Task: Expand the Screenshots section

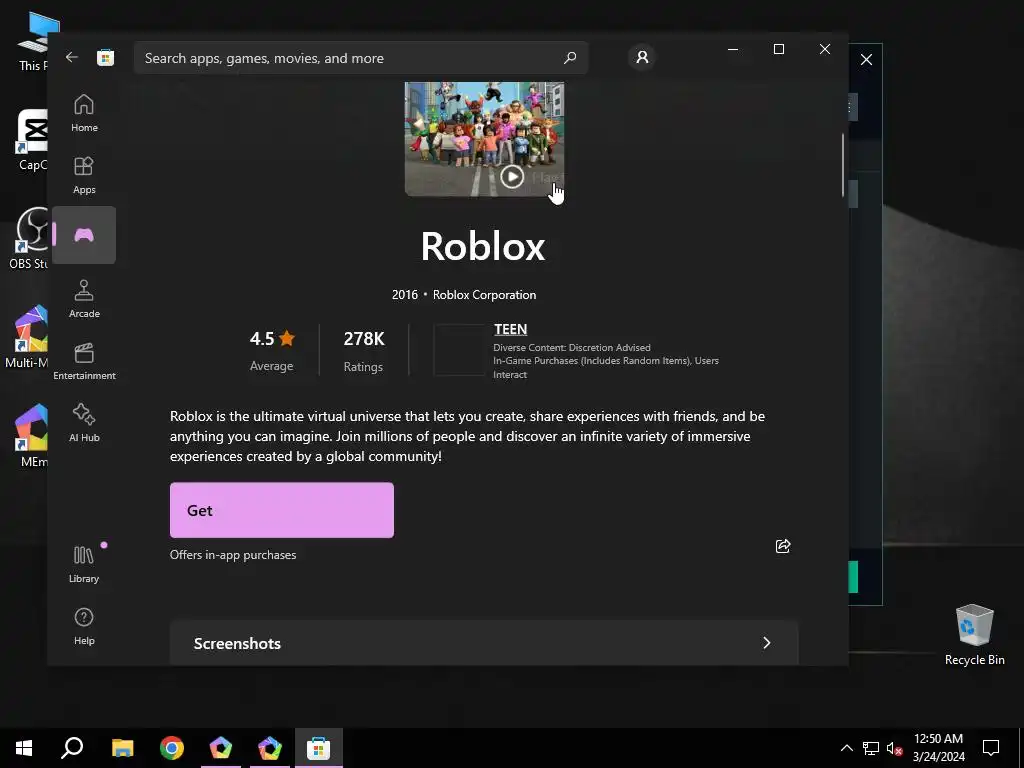Action: tap(484, 643)
